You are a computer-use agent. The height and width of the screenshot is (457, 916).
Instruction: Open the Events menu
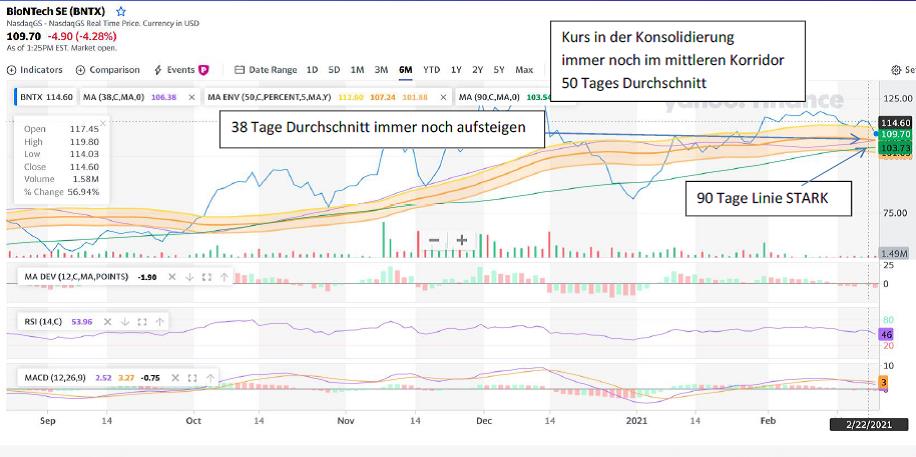coord(174,70)
